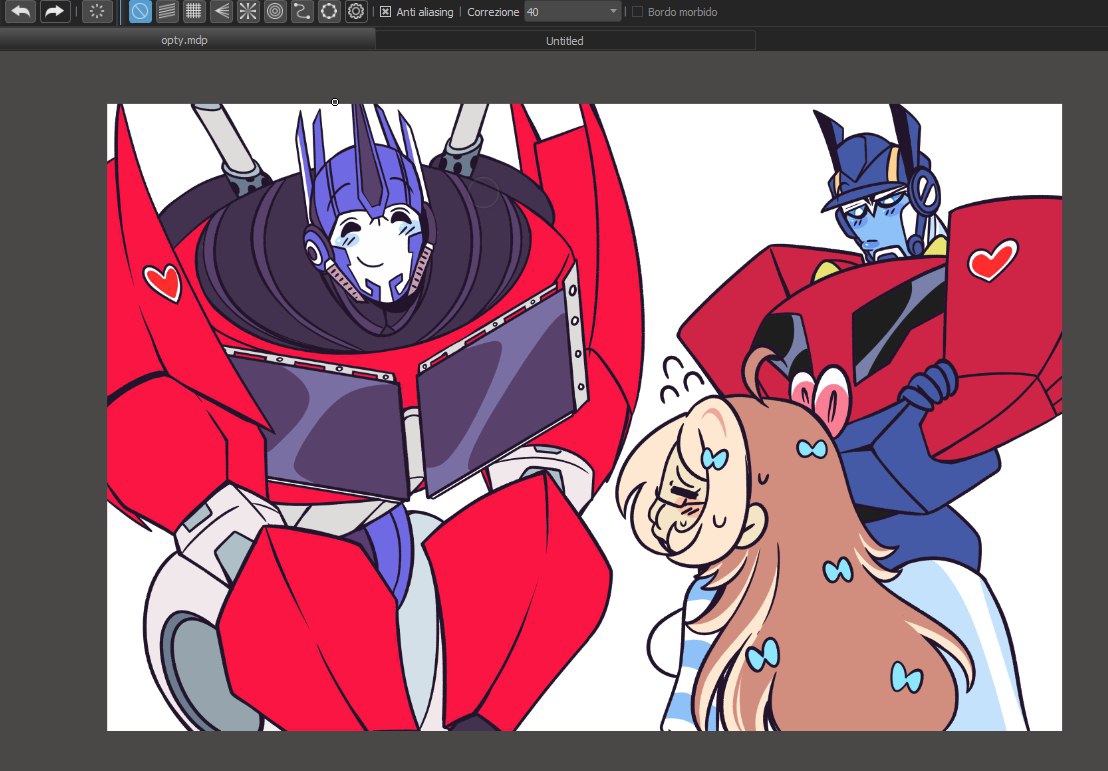Select the vanishing point snap icon
Viewport: 1108px width, 771px height.
(x=221, y=12)
